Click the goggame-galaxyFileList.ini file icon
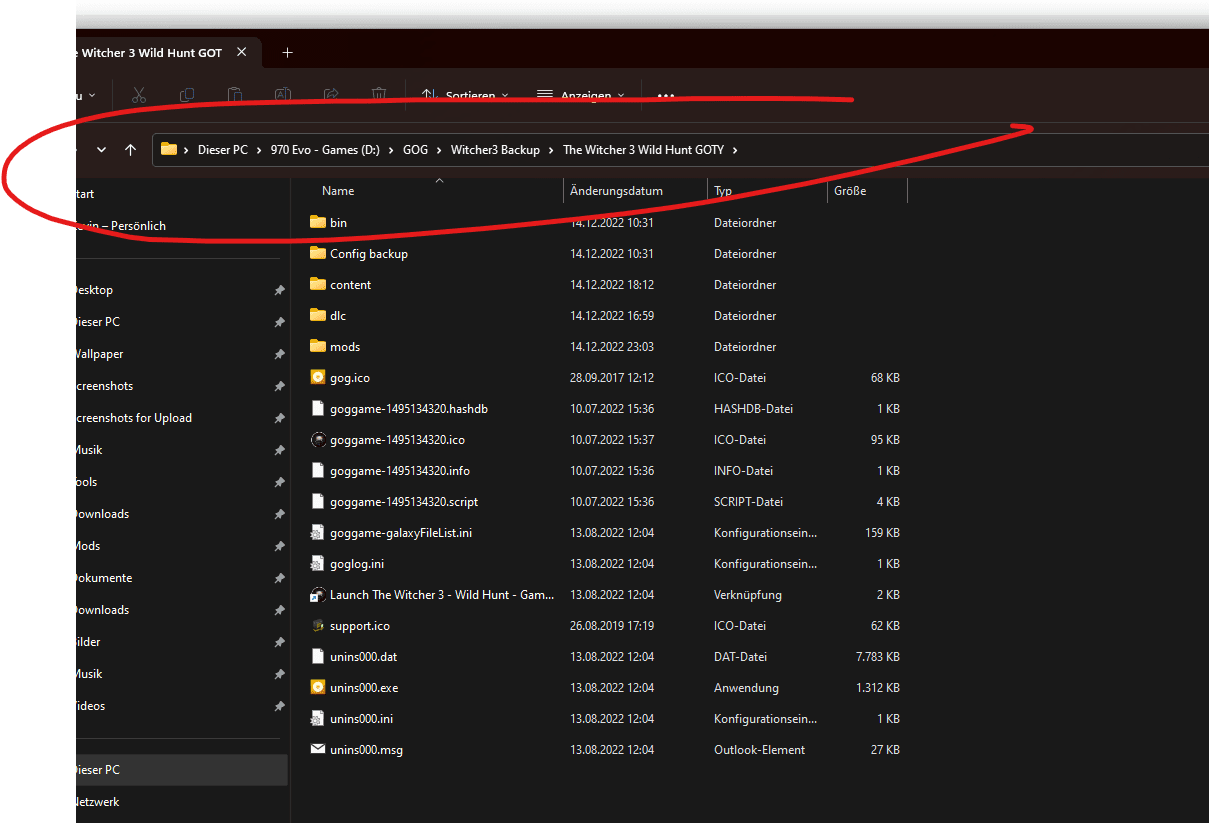 [x=318, y=532]
